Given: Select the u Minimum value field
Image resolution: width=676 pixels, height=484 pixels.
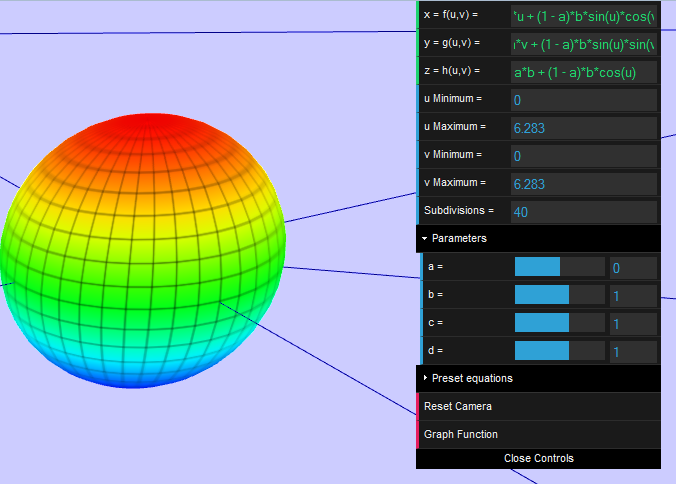Looking at the screenshot, I should 582,100.
